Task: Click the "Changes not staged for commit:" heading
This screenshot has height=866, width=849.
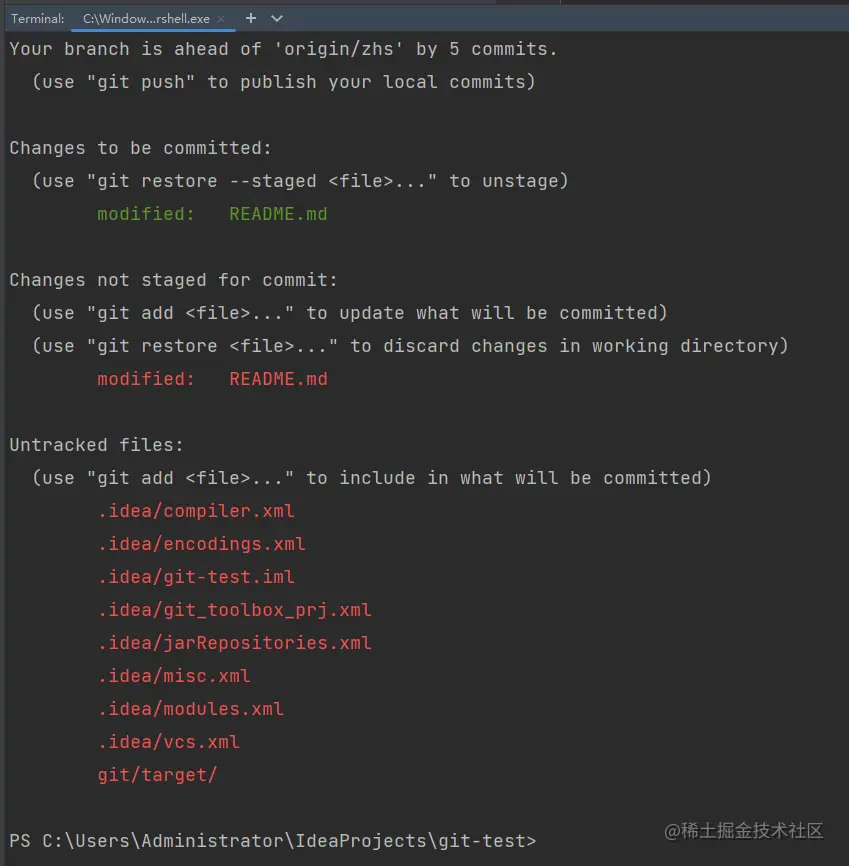Action: (x=173, y=280)
